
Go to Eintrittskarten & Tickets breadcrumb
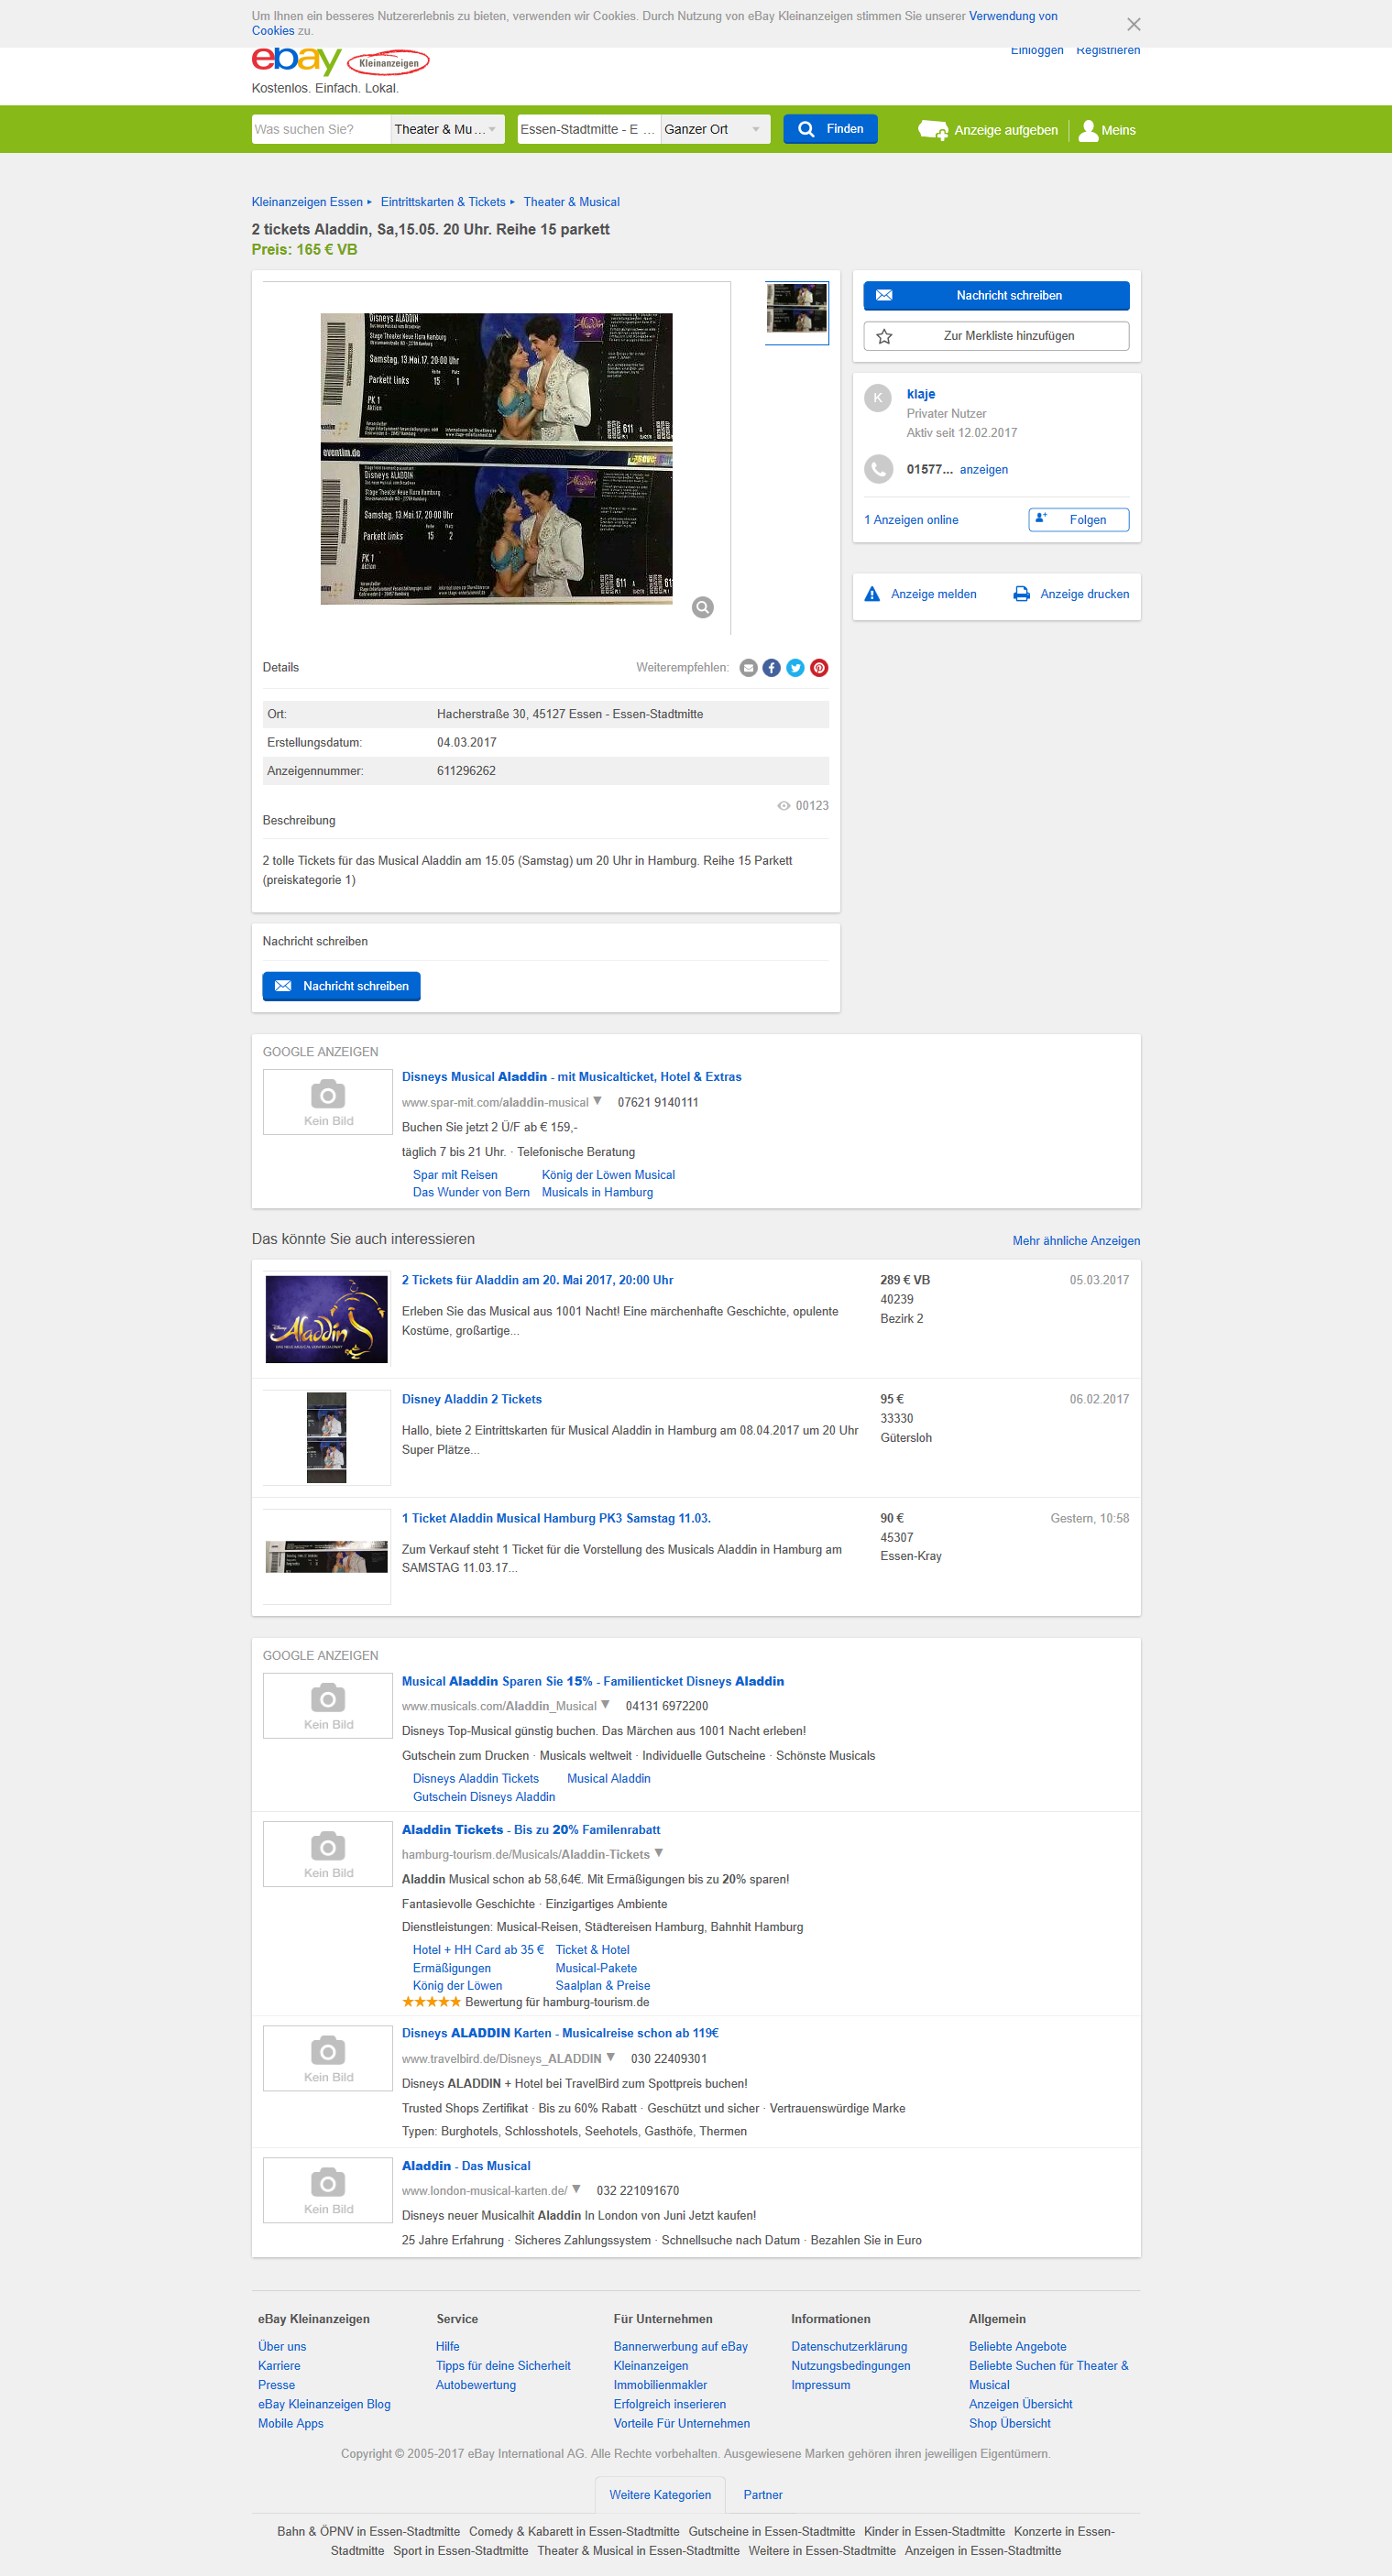[x=443, y=202]
